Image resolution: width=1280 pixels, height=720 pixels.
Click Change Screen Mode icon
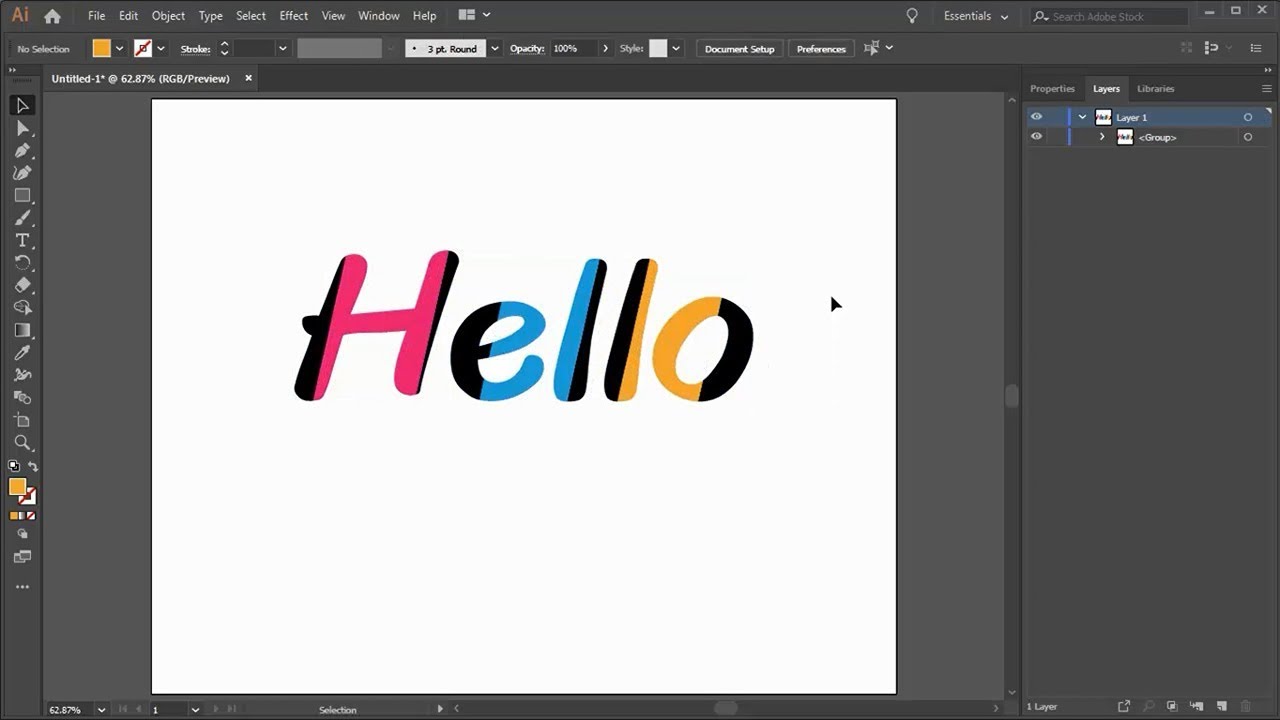[x=22, y=556]
